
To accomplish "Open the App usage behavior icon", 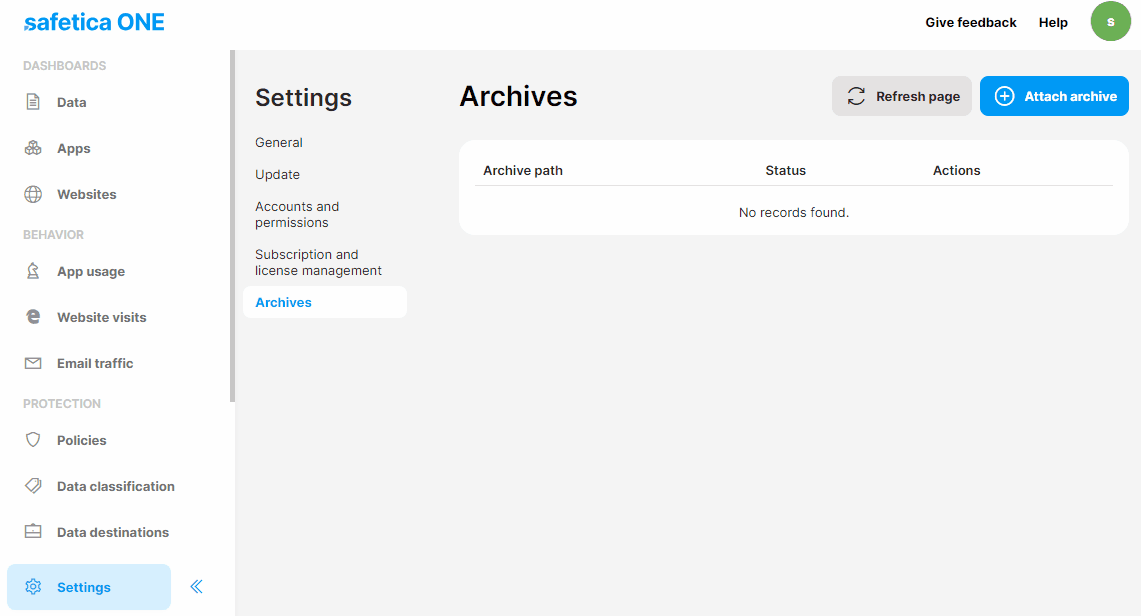I will 31,270.
